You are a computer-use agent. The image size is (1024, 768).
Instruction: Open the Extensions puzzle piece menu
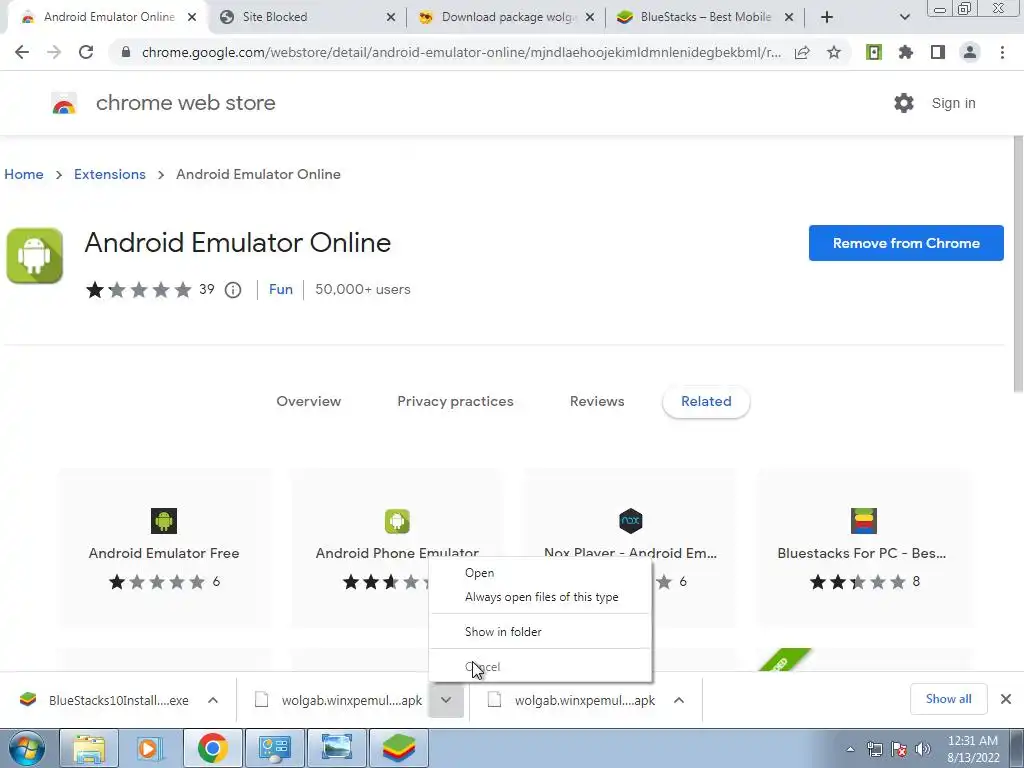(x=905, y=52)
